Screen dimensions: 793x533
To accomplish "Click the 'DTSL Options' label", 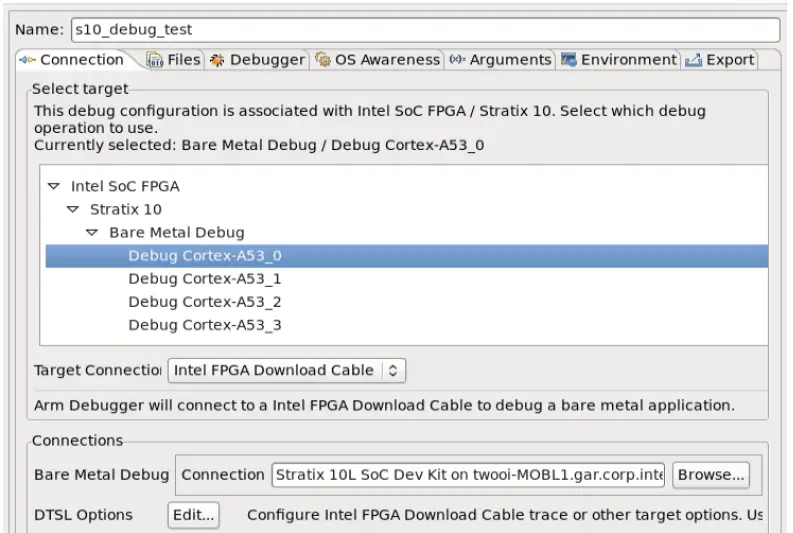I will click(83, 515).
